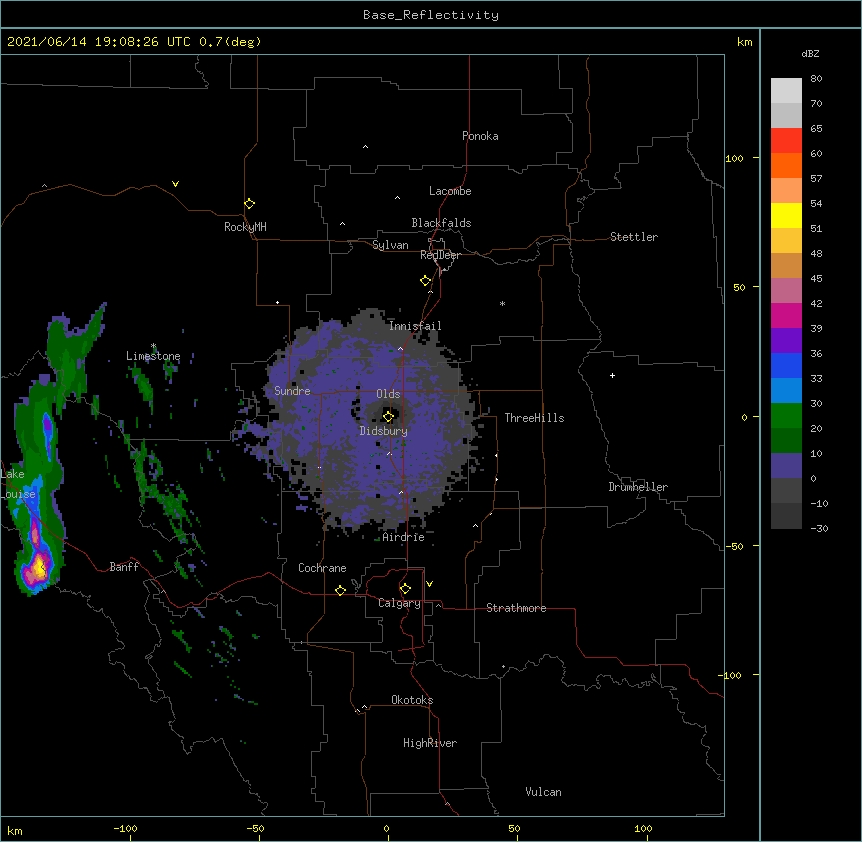Click the km unit label at top right
862x842 pixels.
click(744, 42)
